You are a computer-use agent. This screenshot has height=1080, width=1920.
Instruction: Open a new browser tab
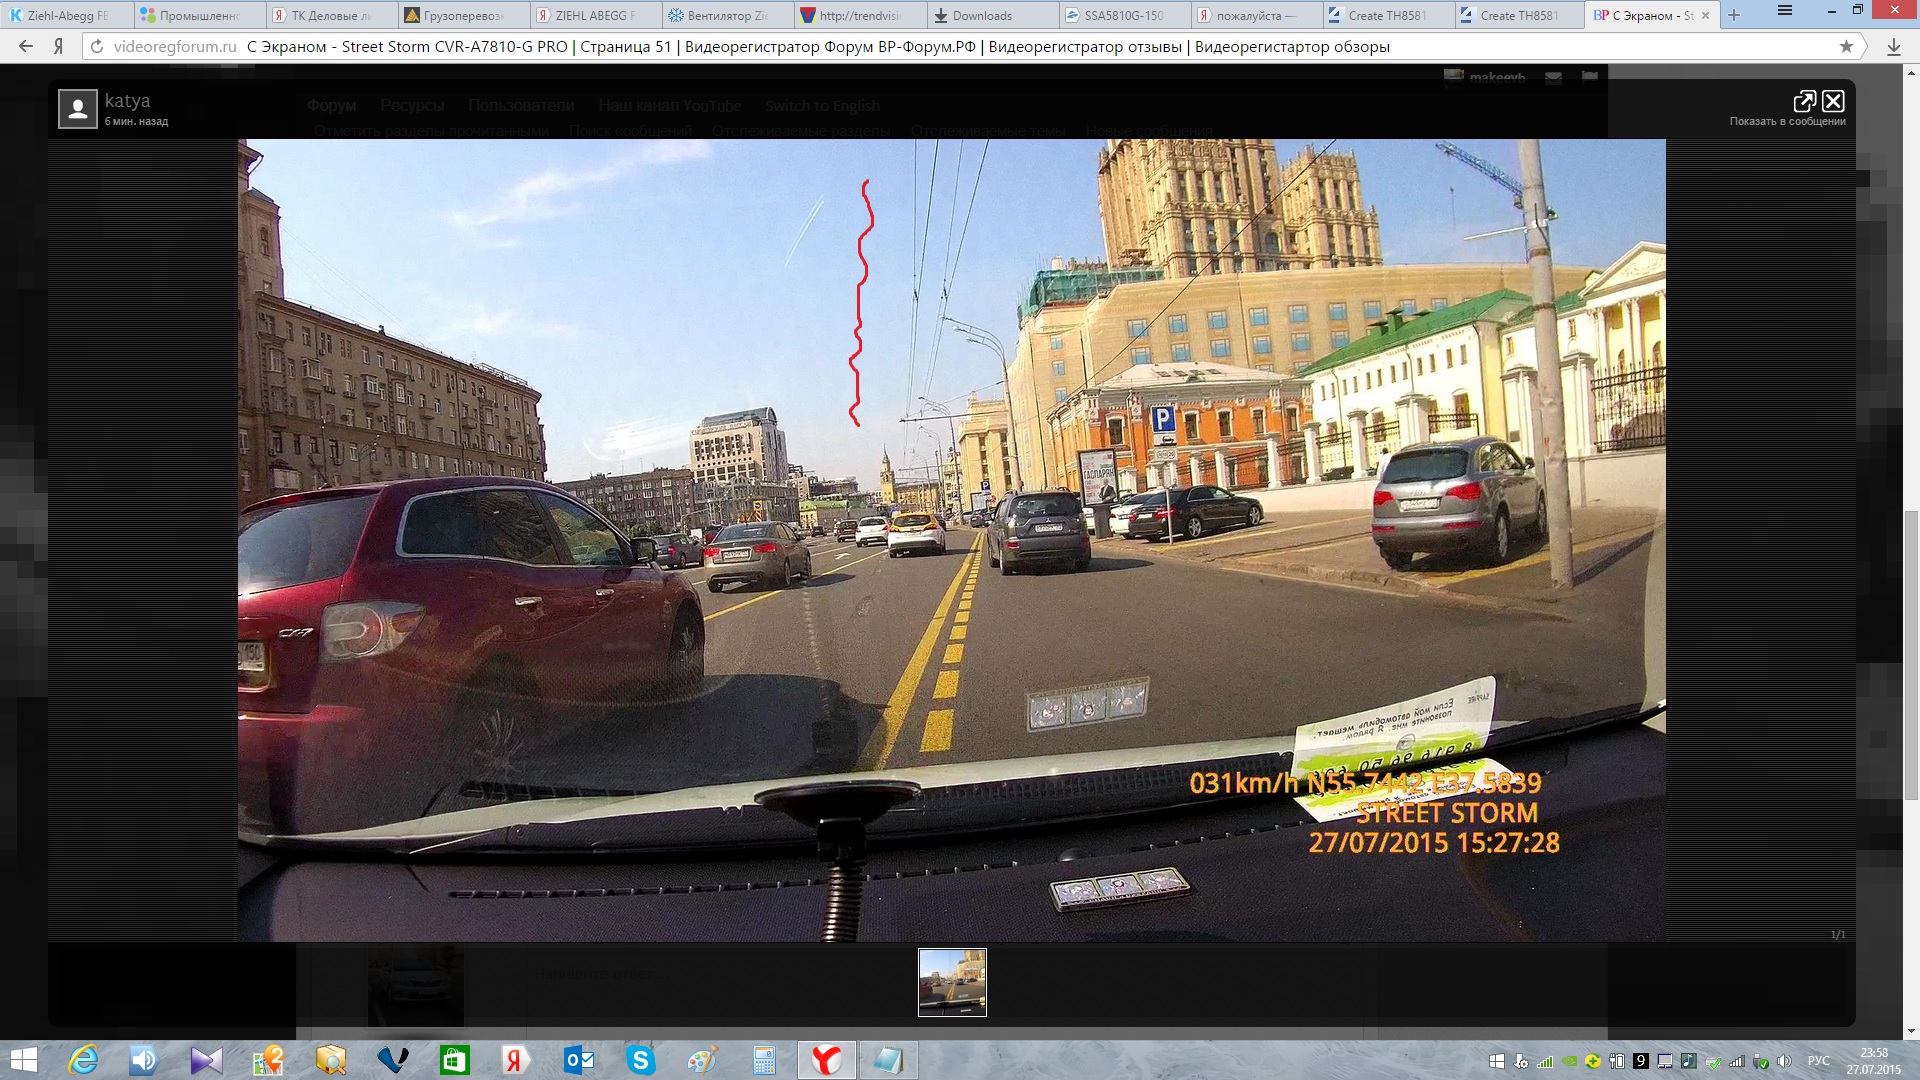click(1734, 15)
